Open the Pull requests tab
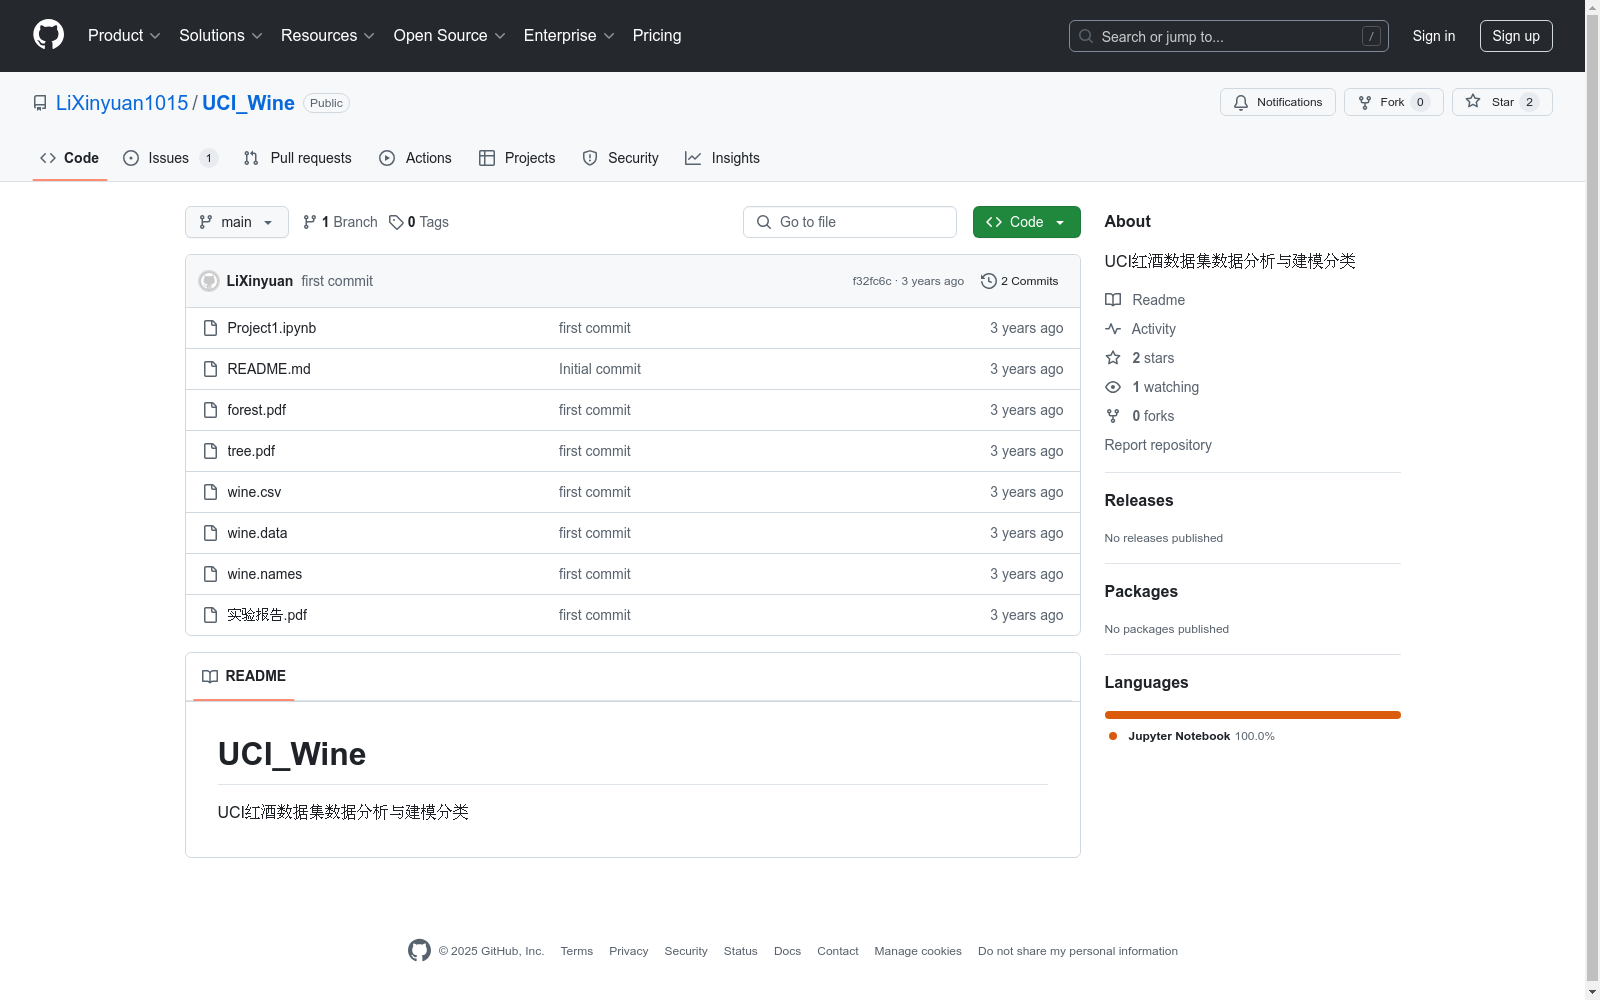1600x1000 pixels. [298, 158]
